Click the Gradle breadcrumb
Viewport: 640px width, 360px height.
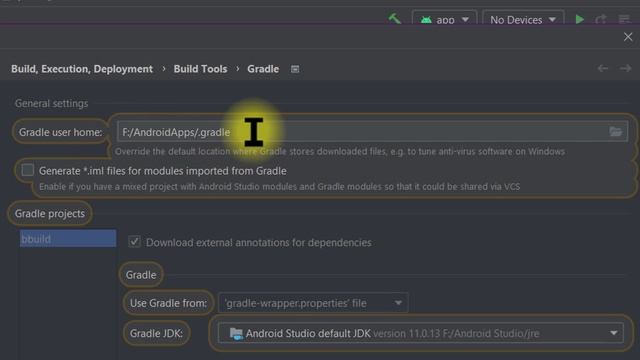(x=263, y=69)
